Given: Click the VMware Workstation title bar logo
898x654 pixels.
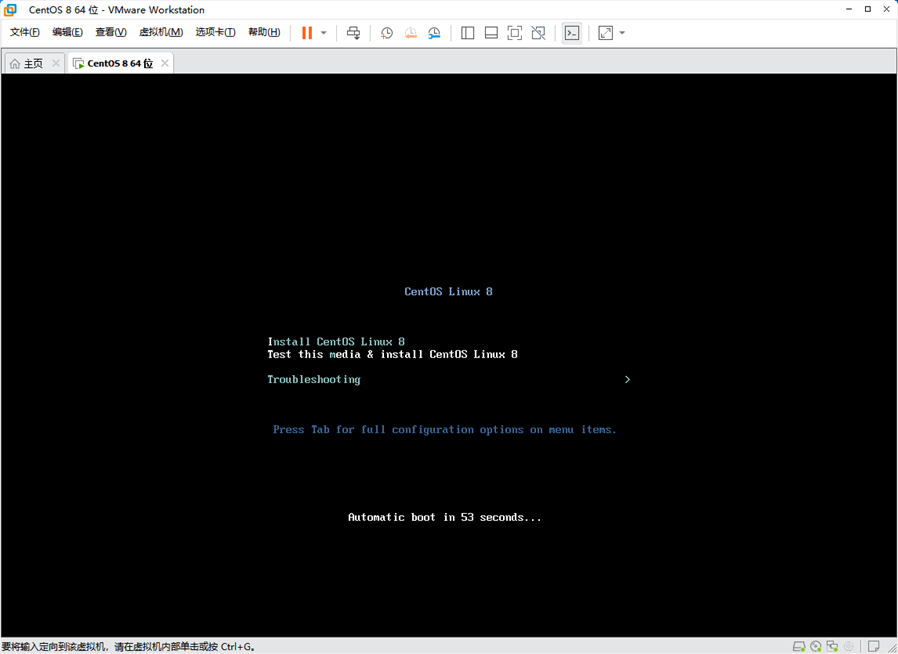Looking at the screenshot, I should (x=10, y=10).
